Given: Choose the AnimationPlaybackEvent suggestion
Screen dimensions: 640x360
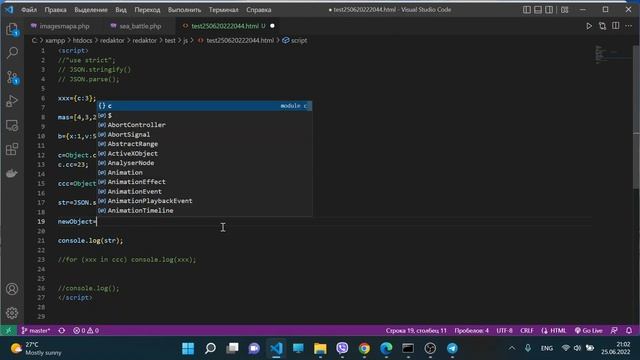Looking at the screenshot, I should [204, 201].
